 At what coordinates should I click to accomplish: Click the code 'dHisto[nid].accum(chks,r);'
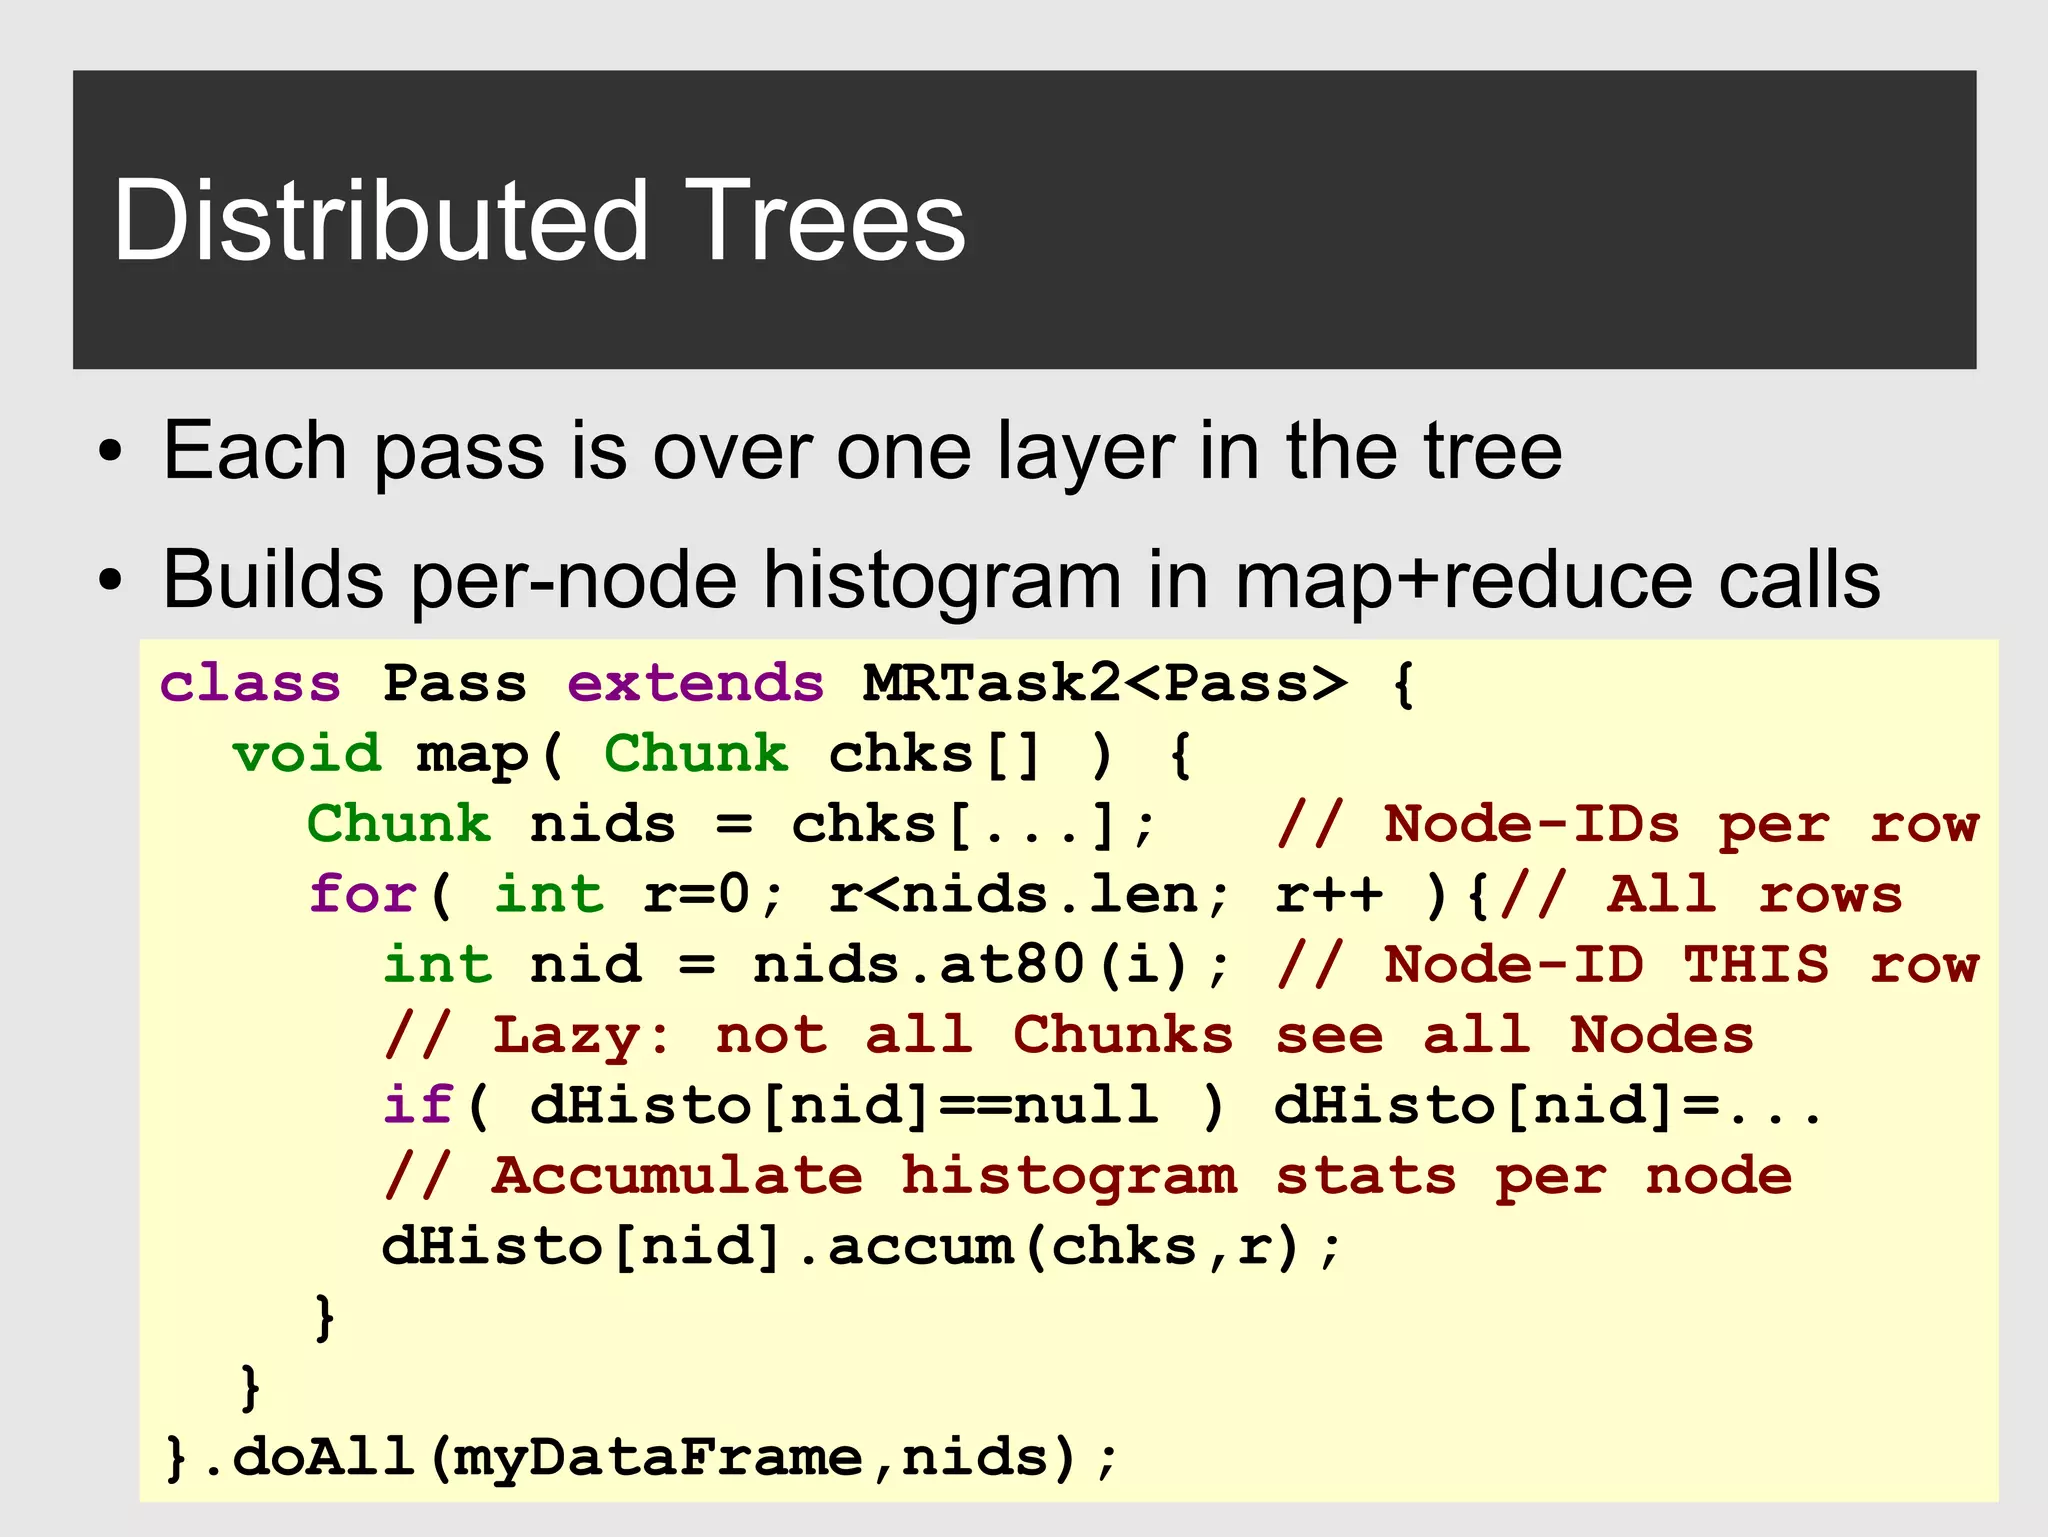pyautogui.click(x=861, y=1247)
